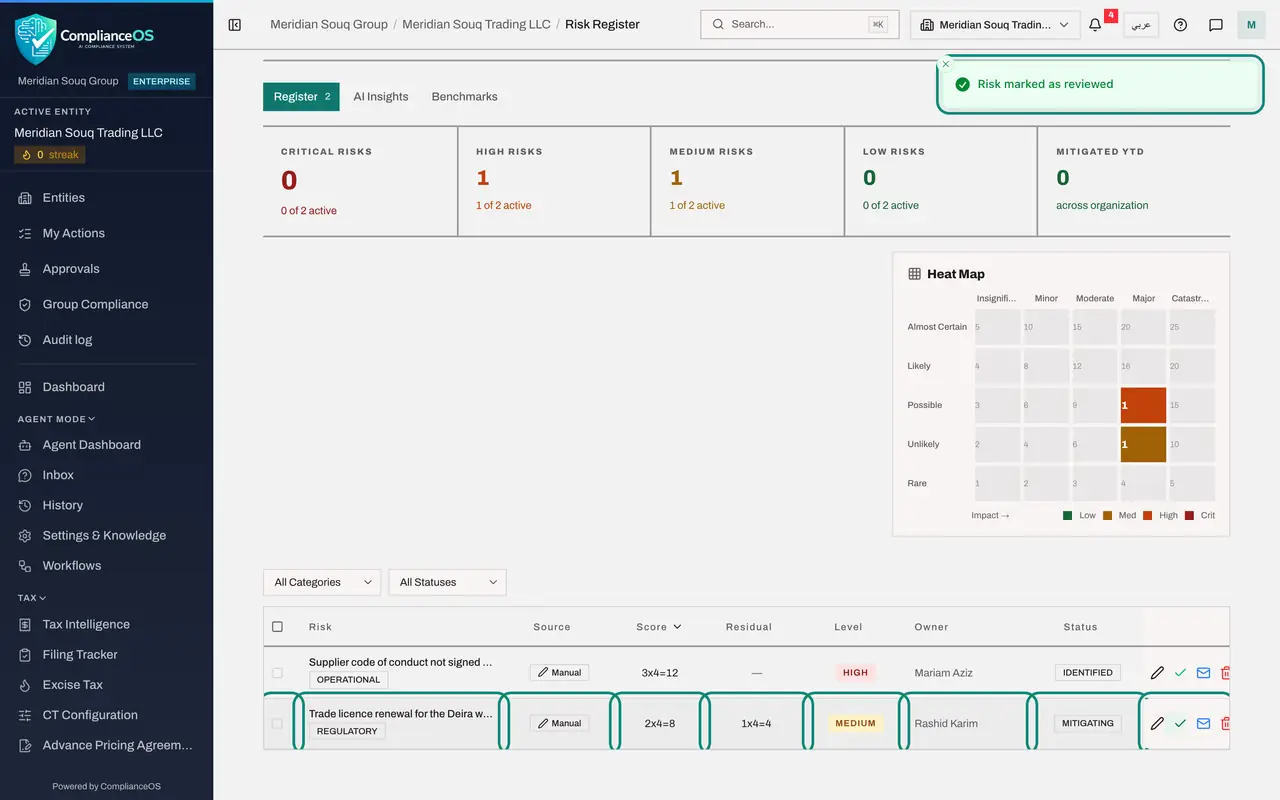Edit the Trade licence renewal risk

point(1157,723)
